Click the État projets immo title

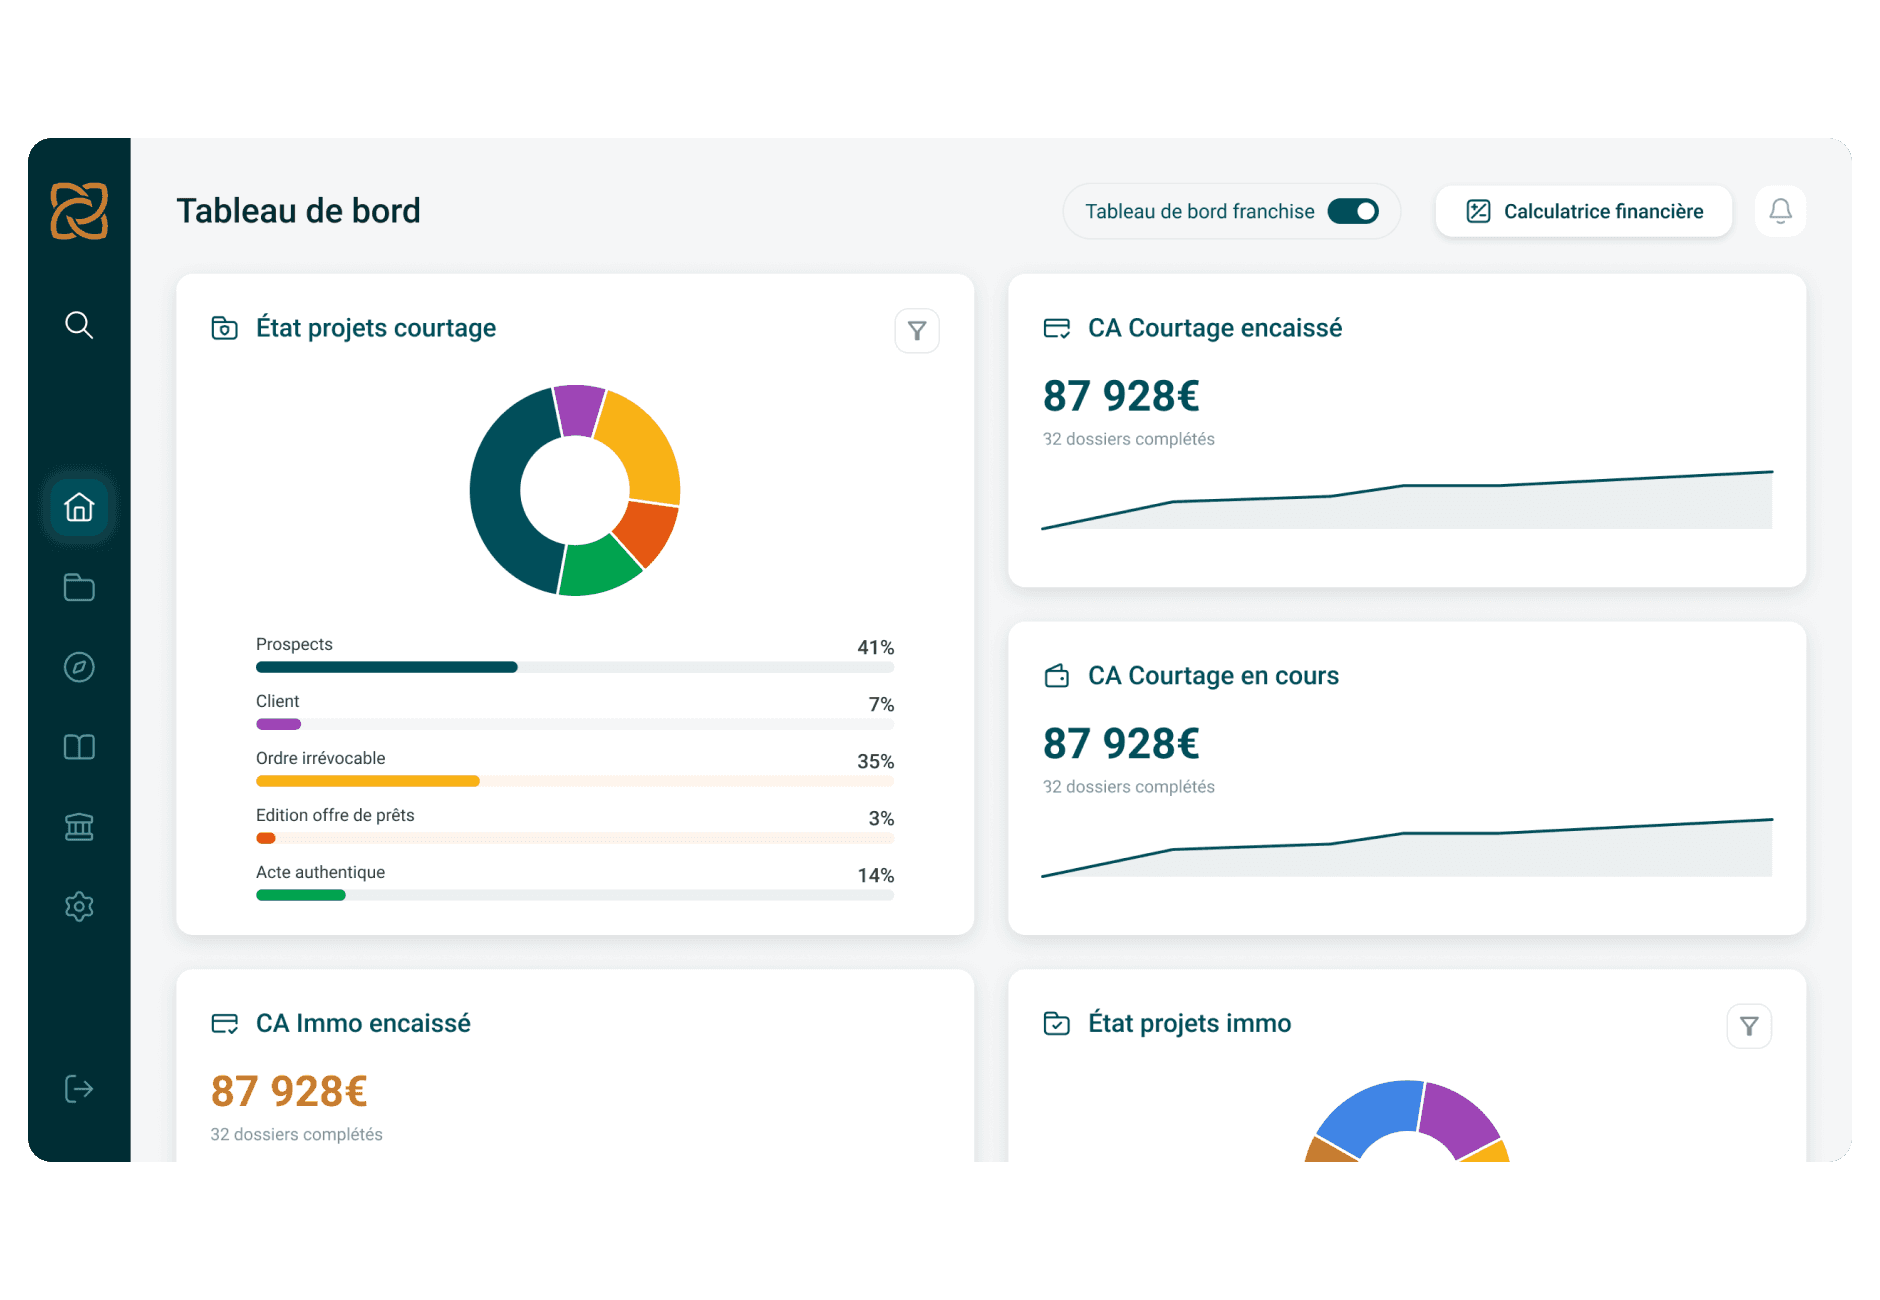coord(1190,1023)
